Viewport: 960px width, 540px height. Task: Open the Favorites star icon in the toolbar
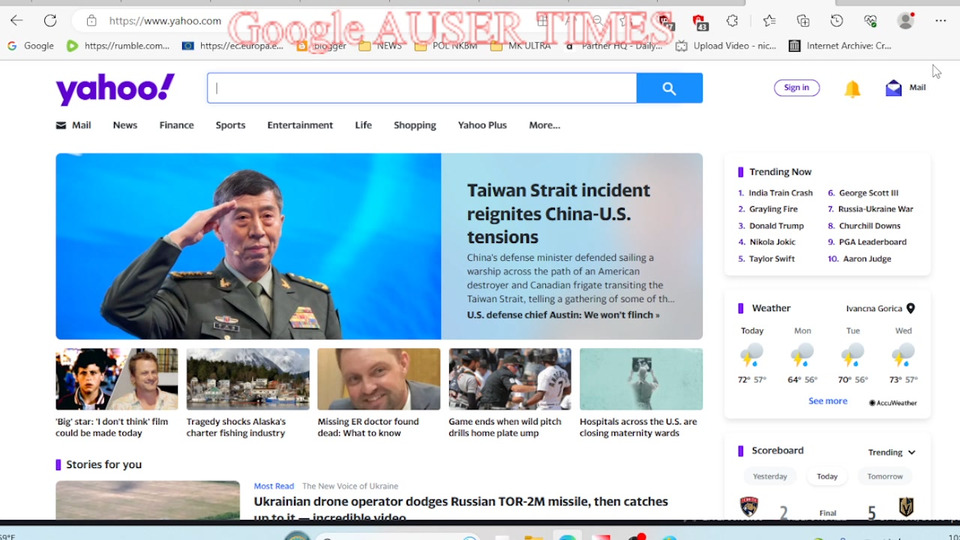click(770, 21)
